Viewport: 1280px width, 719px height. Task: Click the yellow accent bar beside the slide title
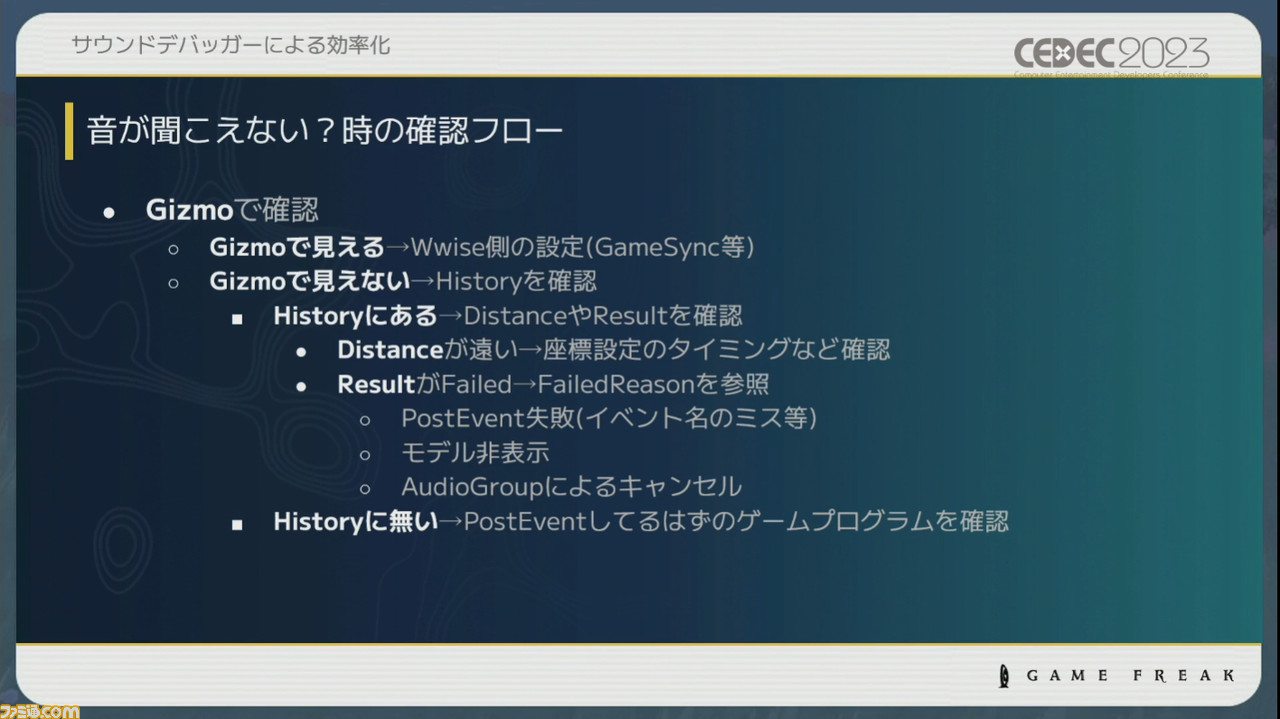tap(70, 131)
